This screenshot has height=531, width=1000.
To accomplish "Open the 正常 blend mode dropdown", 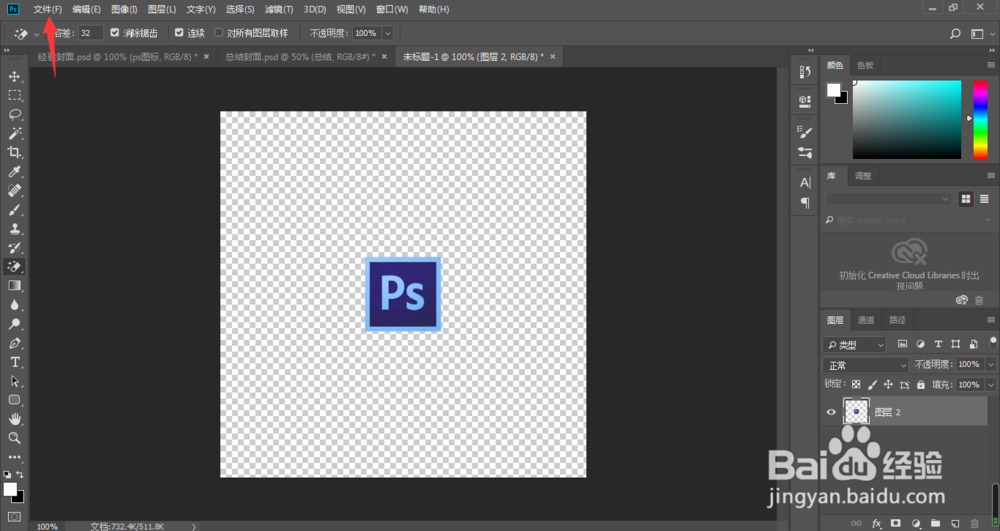I will click(x=865, y=365).
